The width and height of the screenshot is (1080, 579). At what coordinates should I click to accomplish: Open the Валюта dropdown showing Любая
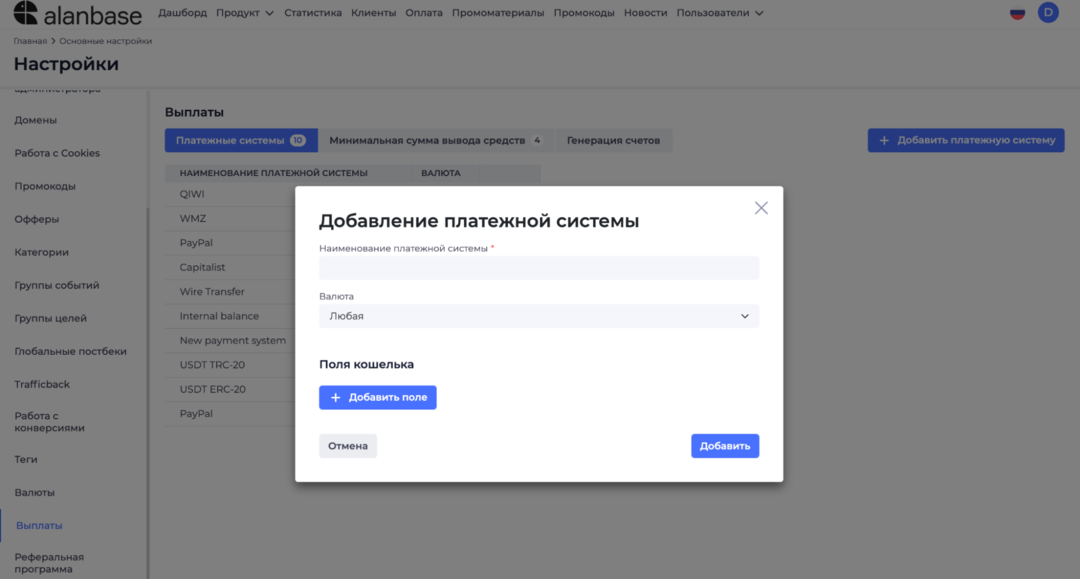click(538, 315)
